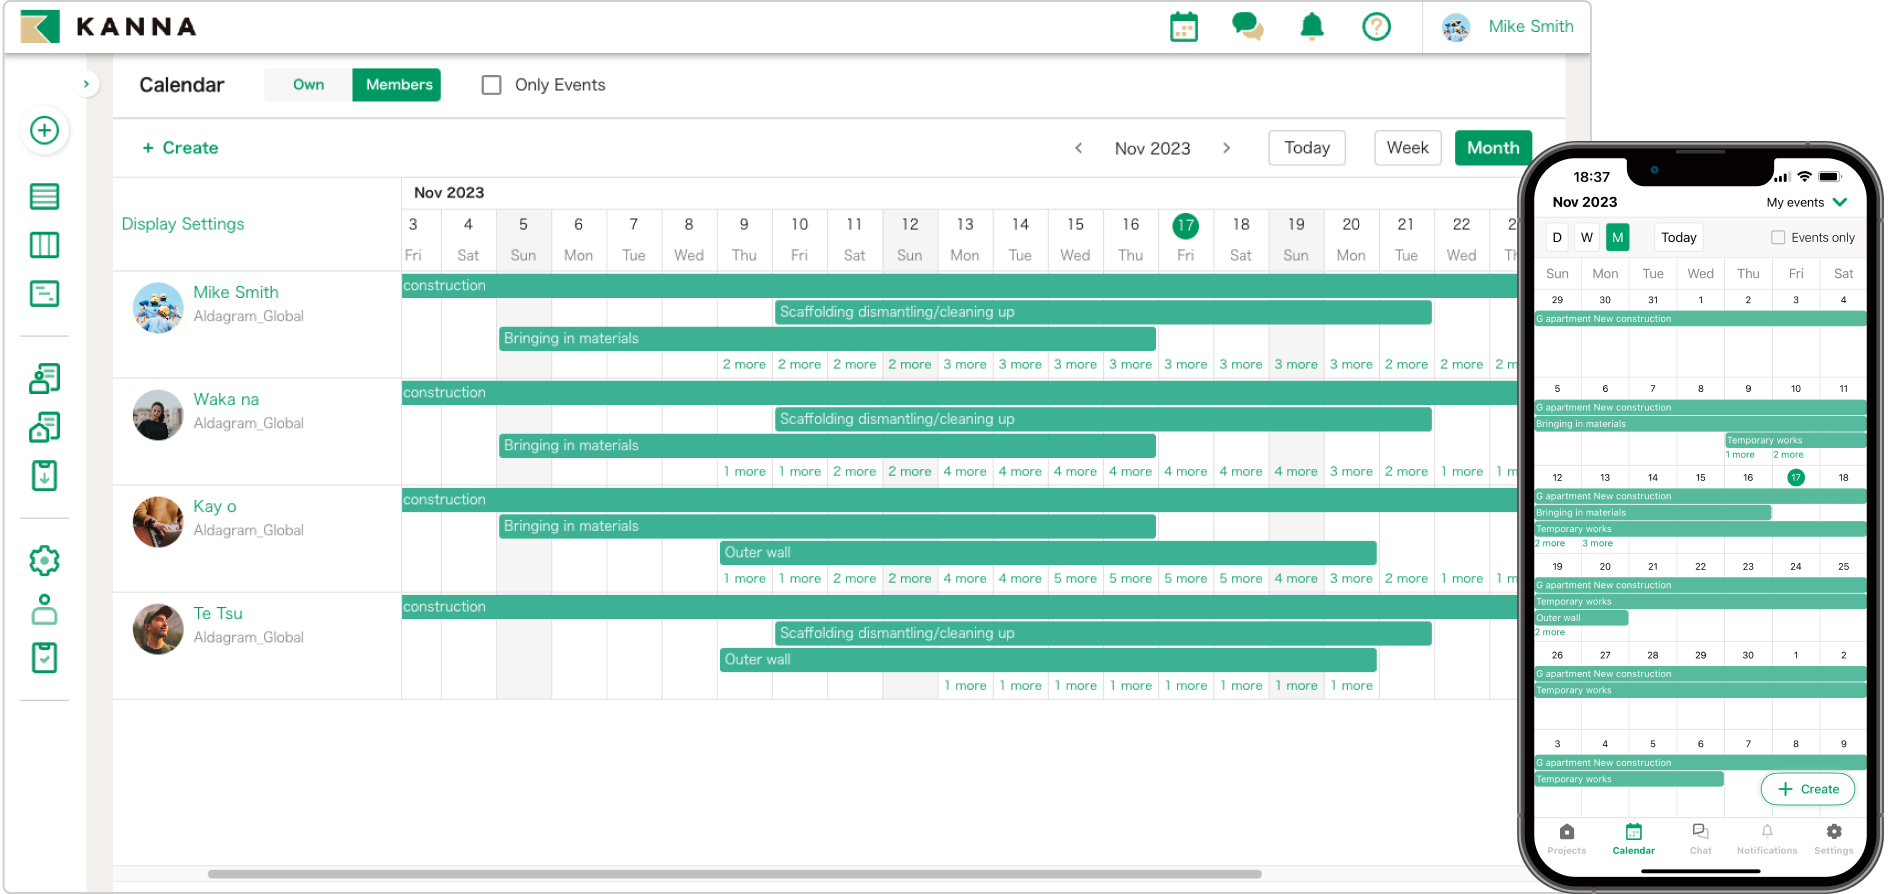Go to next month with right chevron
The width and height of the screenshot is (1890, 894).
tap(1226, 148)
